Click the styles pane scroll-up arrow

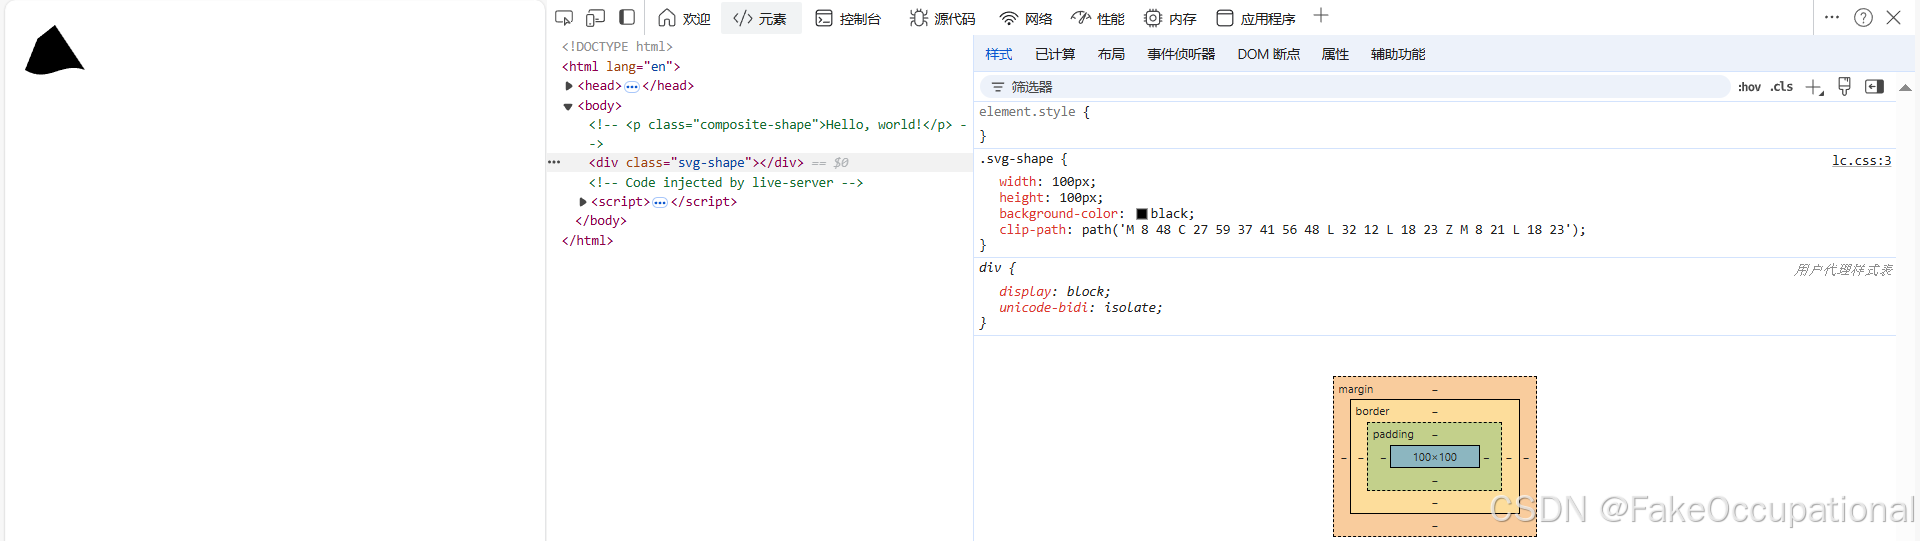click(x=1906, y=88)
